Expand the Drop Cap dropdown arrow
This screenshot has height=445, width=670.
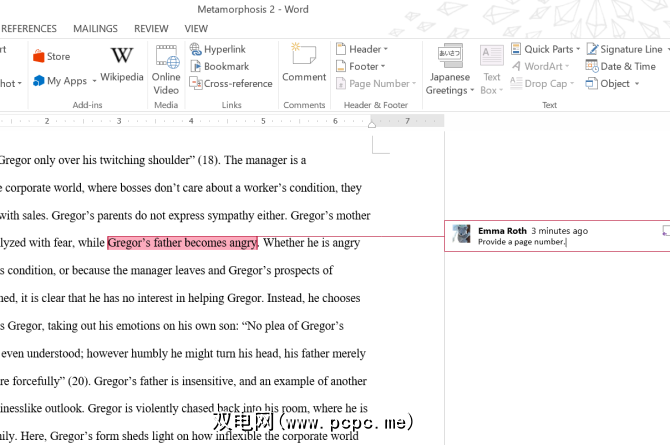pyautogui.click(x=572, y=83)
